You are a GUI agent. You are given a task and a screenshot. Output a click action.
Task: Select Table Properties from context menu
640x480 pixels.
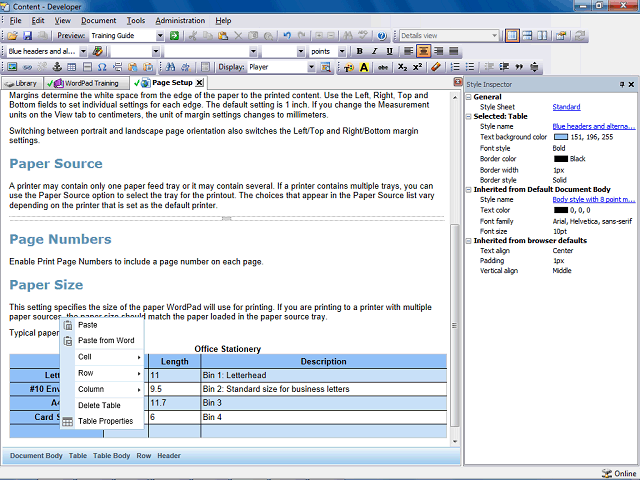click(105, 421)
